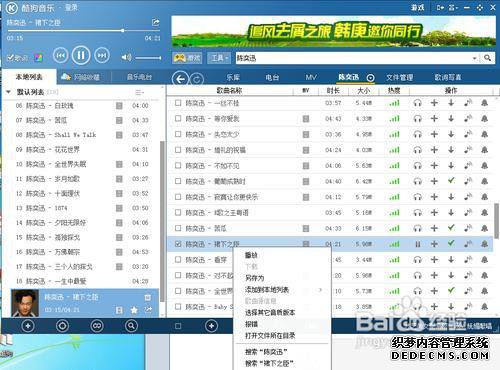The image size is (500, 370).
Task: Click the headphone icon in the first song row
Action: [417, 103]
